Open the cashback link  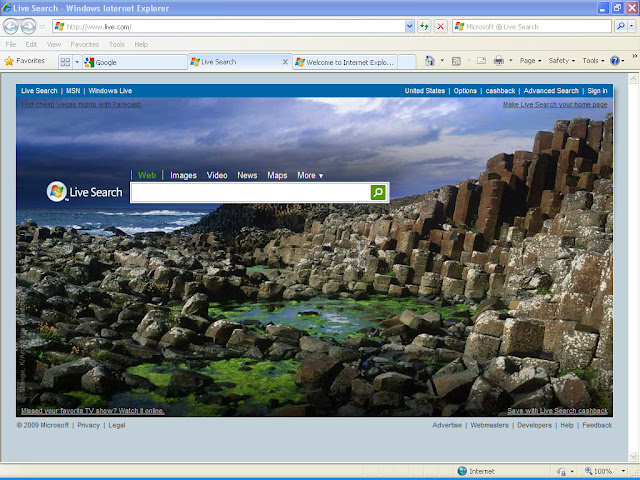(x=500, y=91)
